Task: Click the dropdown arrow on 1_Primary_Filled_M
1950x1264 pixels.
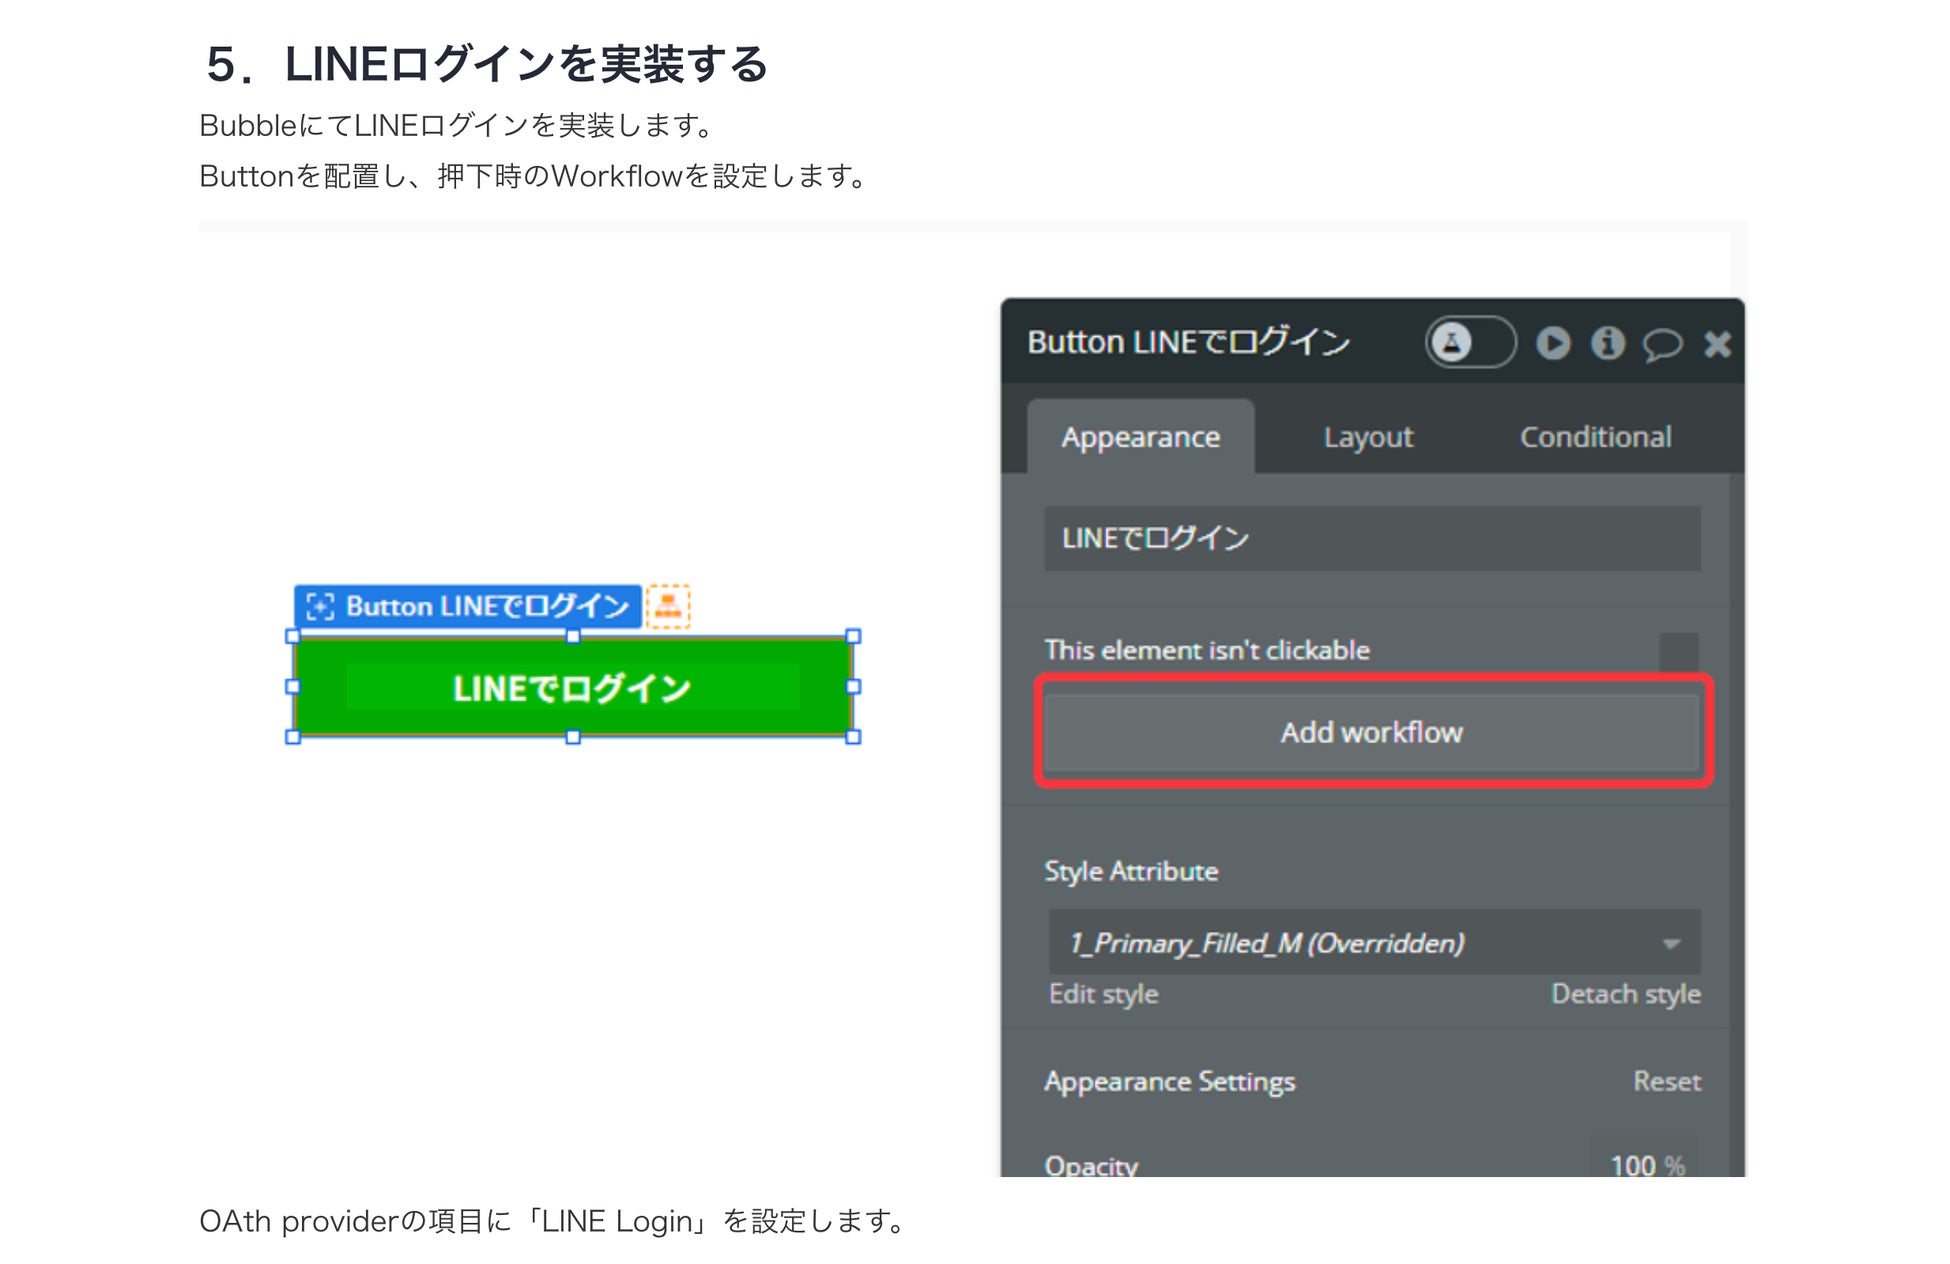Action: [x=1670, y=943]
